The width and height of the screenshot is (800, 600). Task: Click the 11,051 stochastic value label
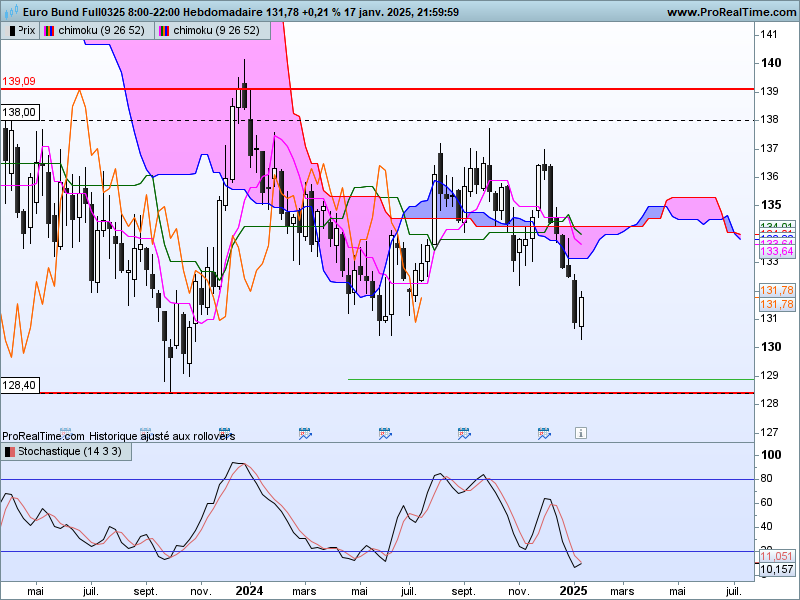tap(777, 556)
